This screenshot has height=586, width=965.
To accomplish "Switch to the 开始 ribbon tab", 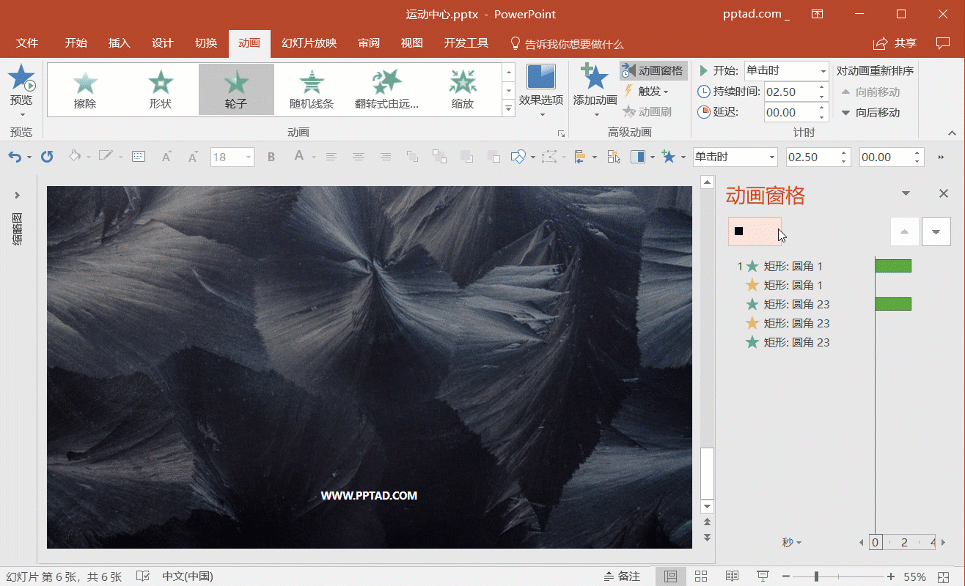I will (76, 43).
